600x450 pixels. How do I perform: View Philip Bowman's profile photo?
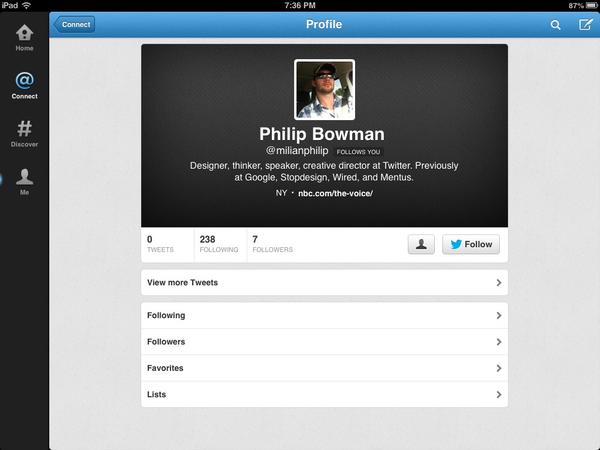tap(324, 90)
